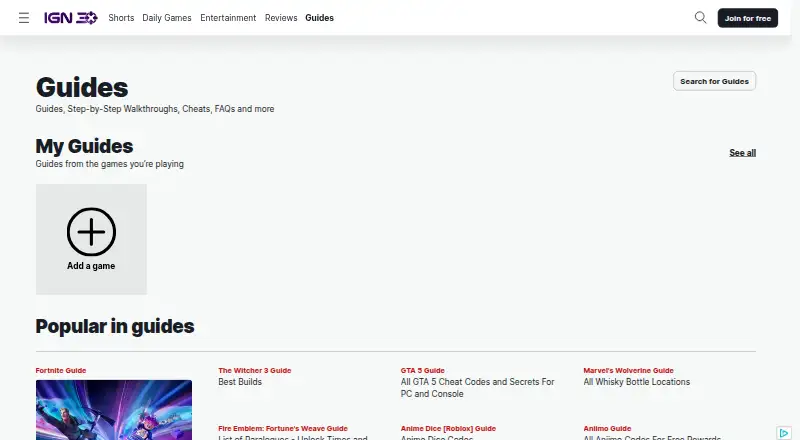
Task: Open Shorts in the top navigation
Action: (x=121, y=18)
